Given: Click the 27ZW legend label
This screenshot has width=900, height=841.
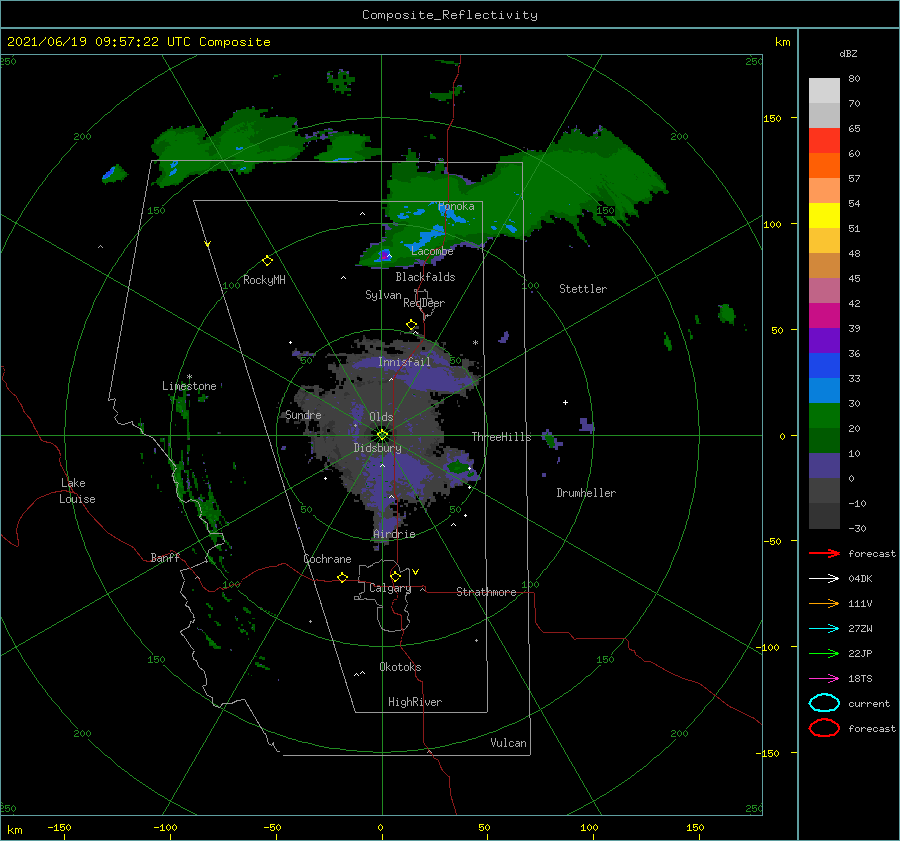Looking at the screenshot, I should 860,629.
